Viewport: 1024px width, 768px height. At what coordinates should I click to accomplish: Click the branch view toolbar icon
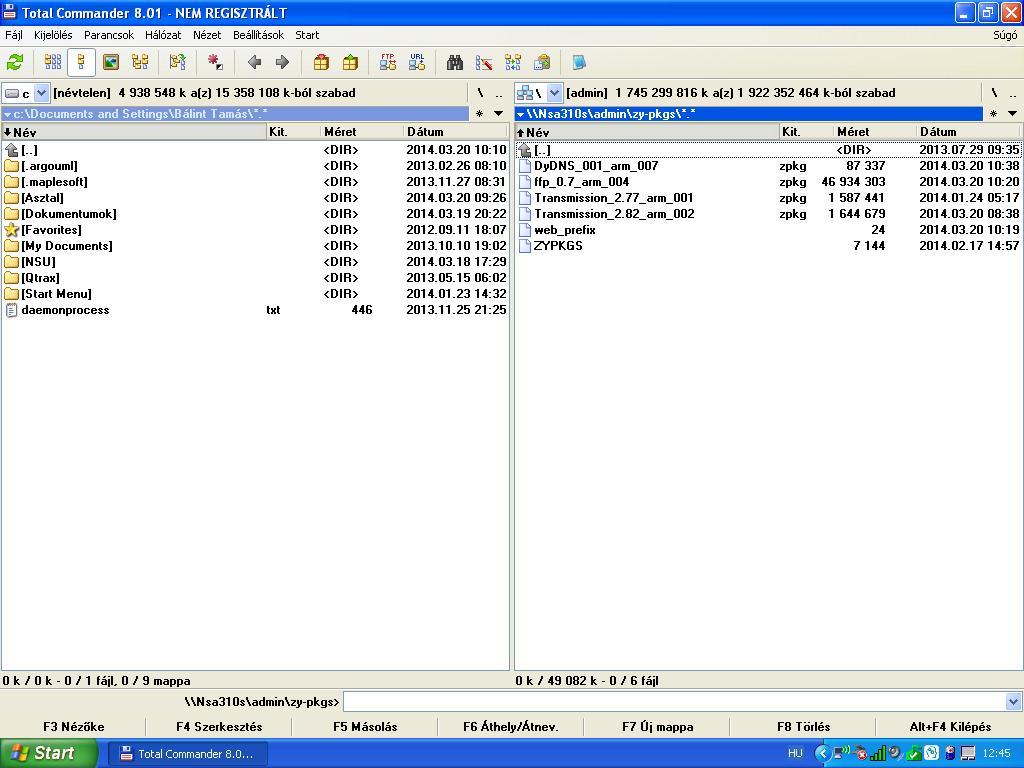tap(177, 63)
